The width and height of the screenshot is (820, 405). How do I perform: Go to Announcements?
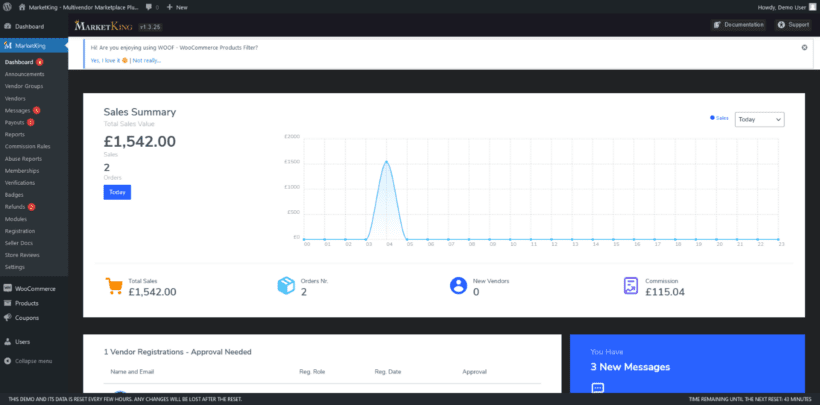click(x=25, y=74)
